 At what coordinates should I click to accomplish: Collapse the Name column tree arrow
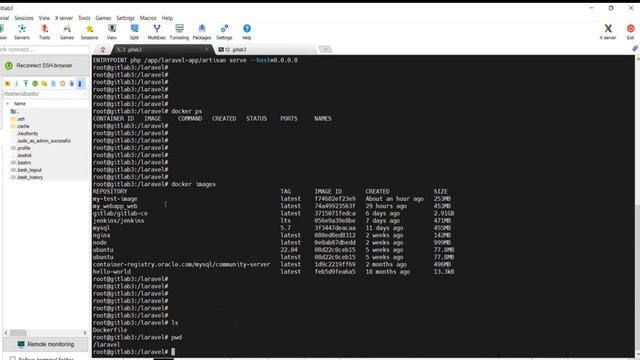[x=7, y=104]
